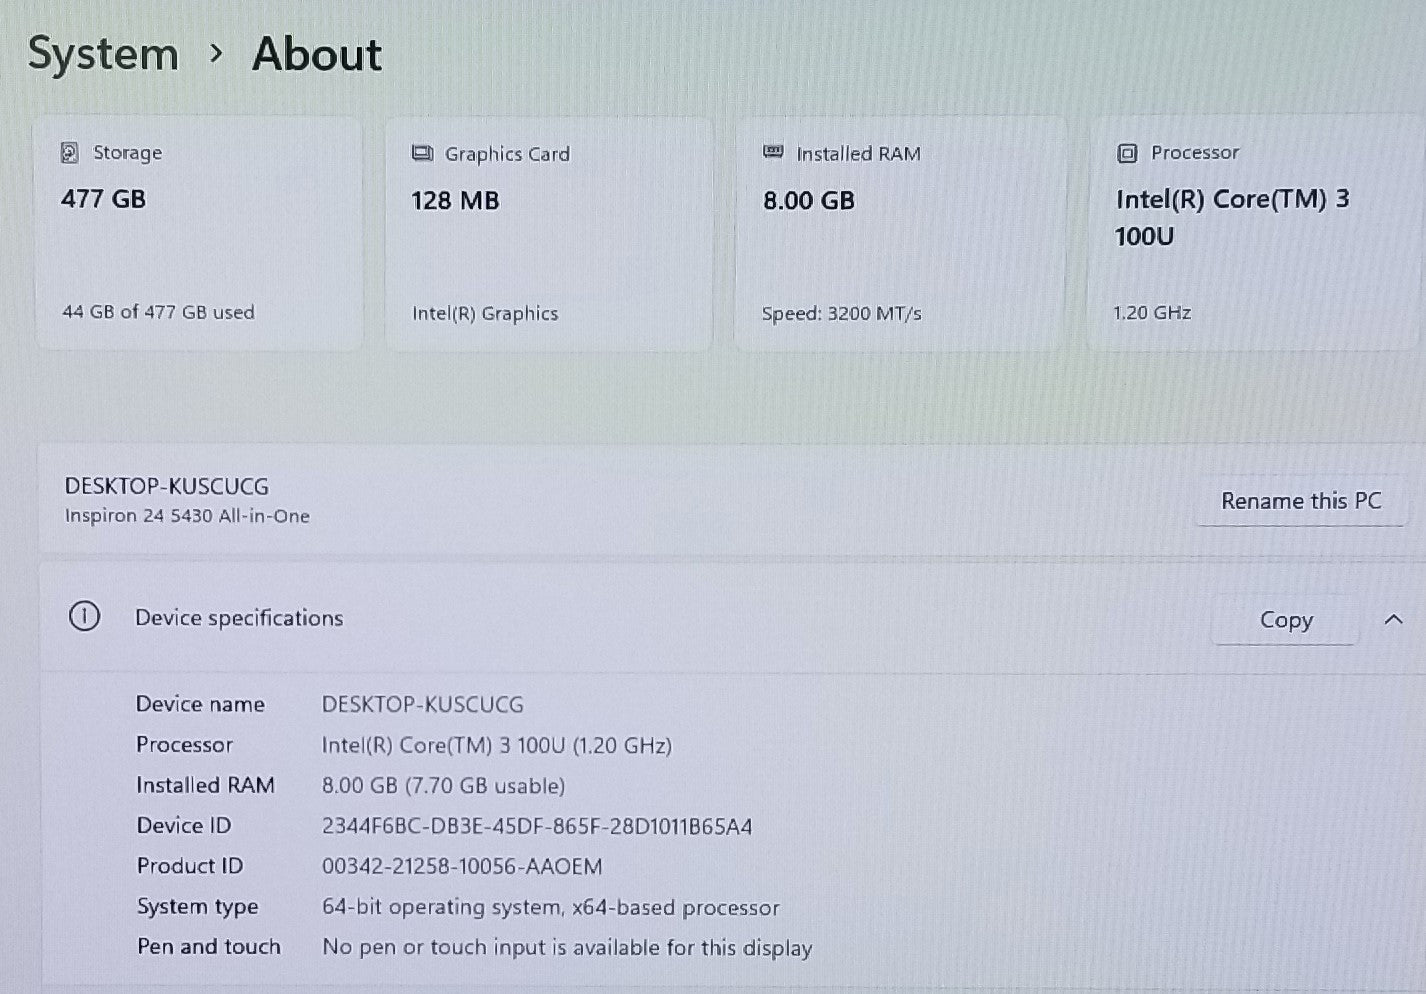Select the Intel Core 3 100U processor name
The image size is (1426, 994).
[x=1231, y=217]
